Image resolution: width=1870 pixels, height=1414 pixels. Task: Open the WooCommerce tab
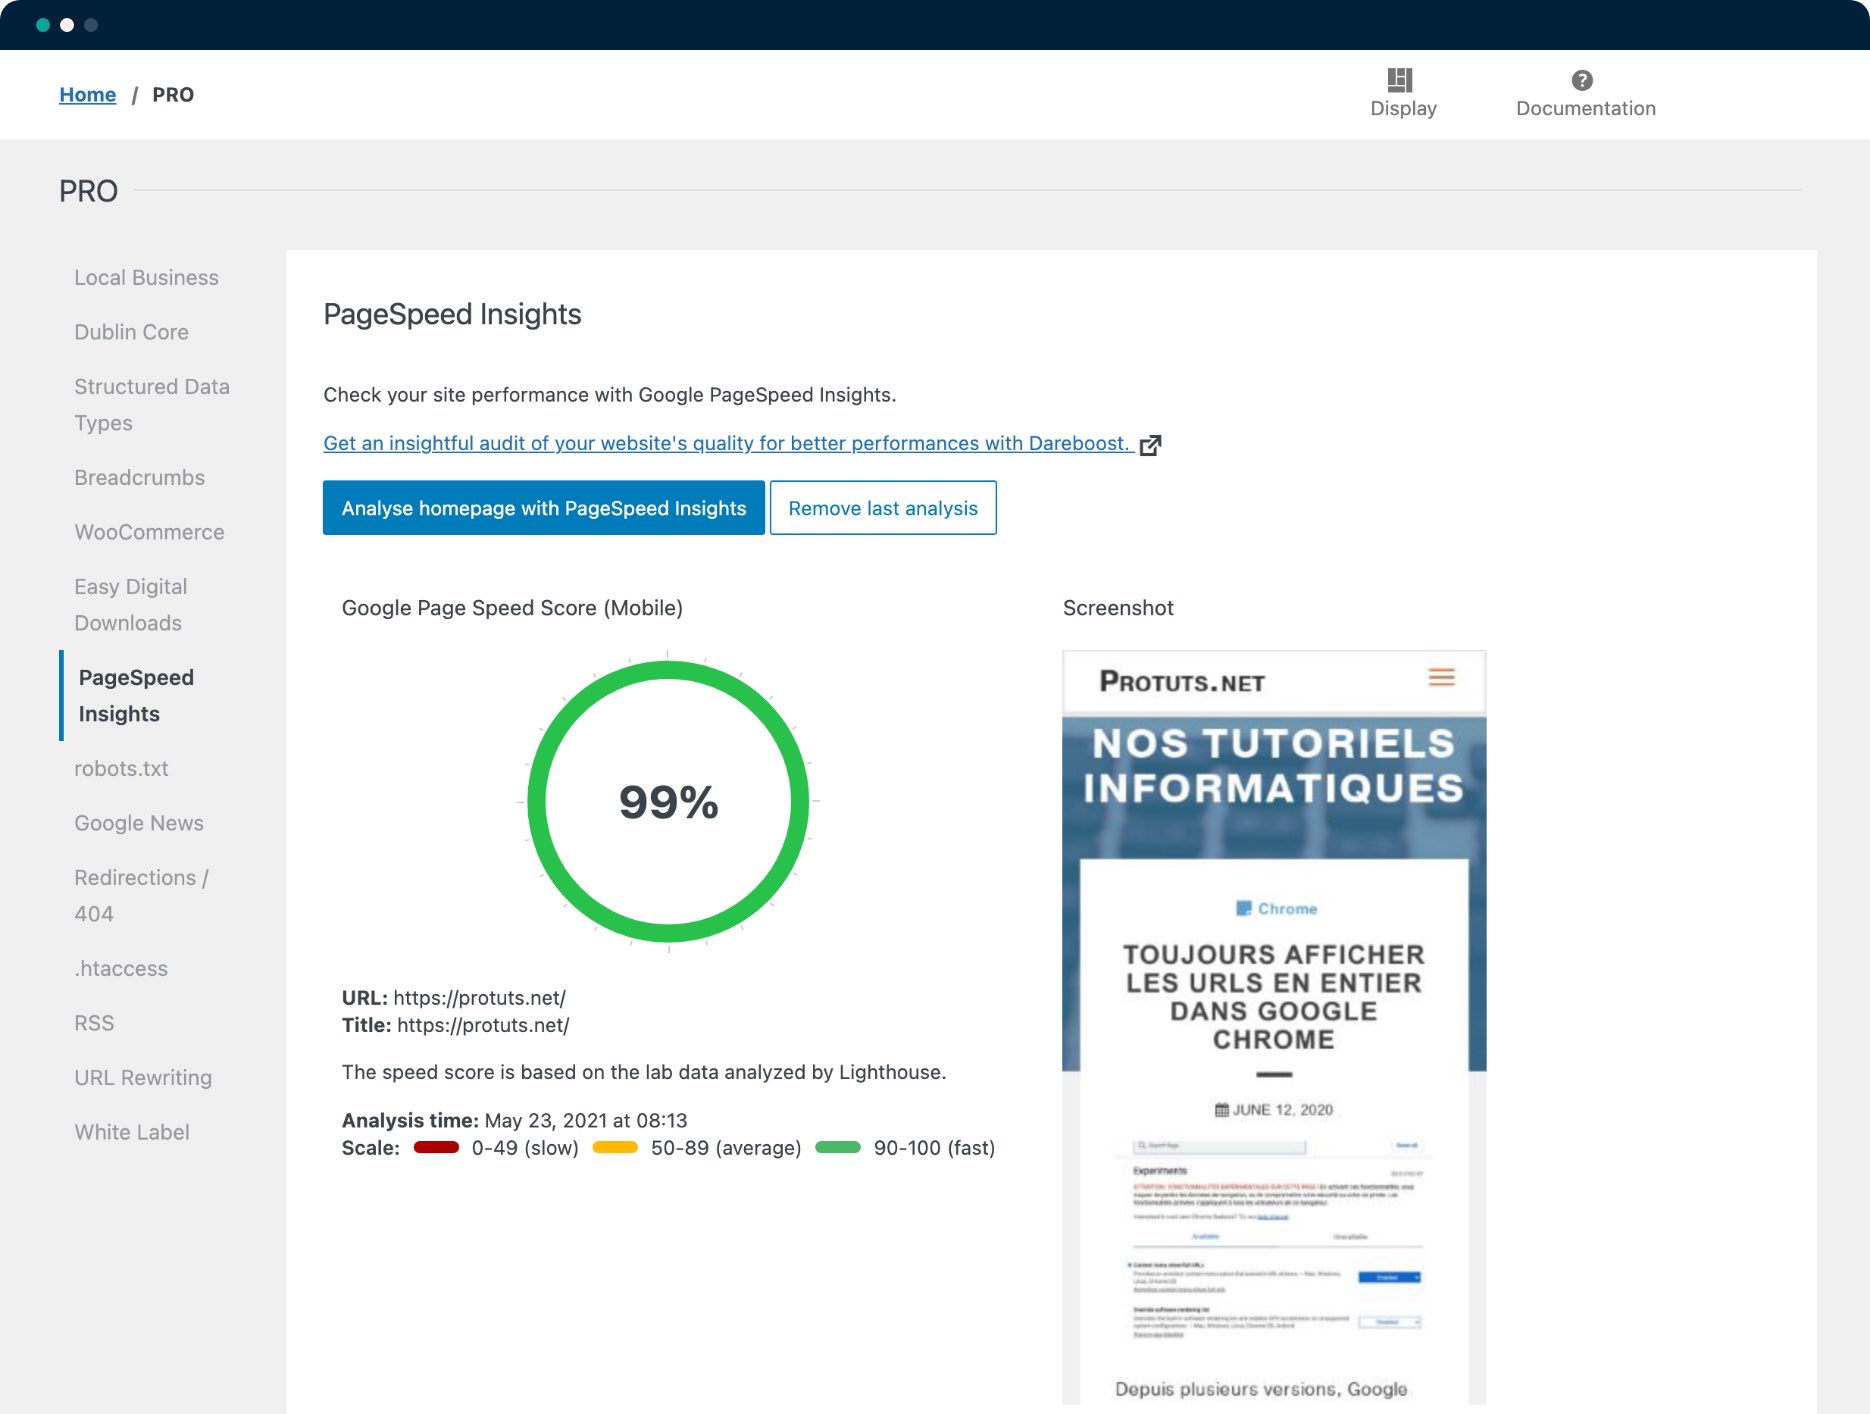coord(149,532)
